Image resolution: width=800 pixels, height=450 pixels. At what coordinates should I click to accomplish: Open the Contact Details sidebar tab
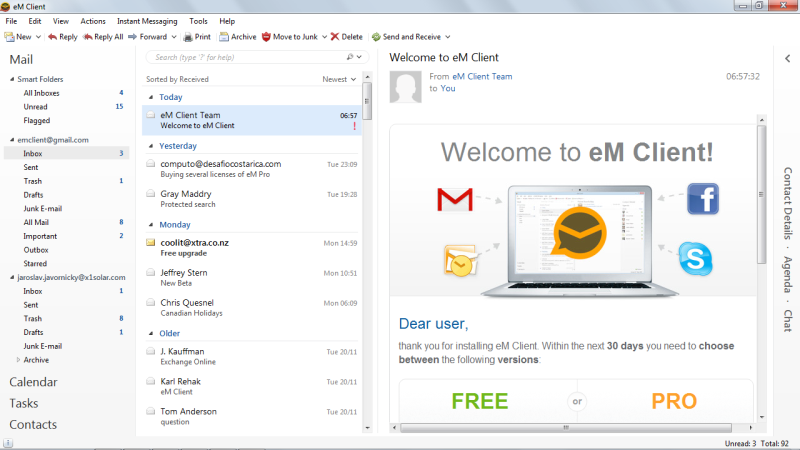788,203
